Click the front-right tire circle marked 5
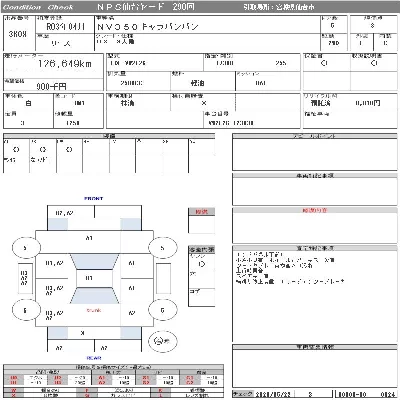Viewport: 400px width, 400px height. [162, 248]
